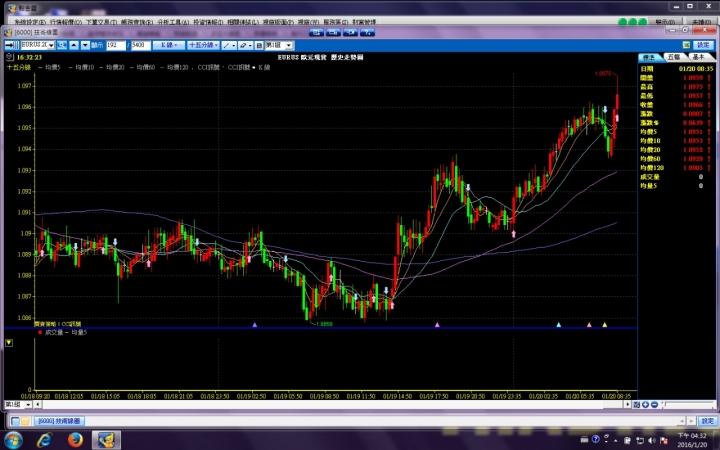Click the yellow triangle marker near chart end

[605, 325]
